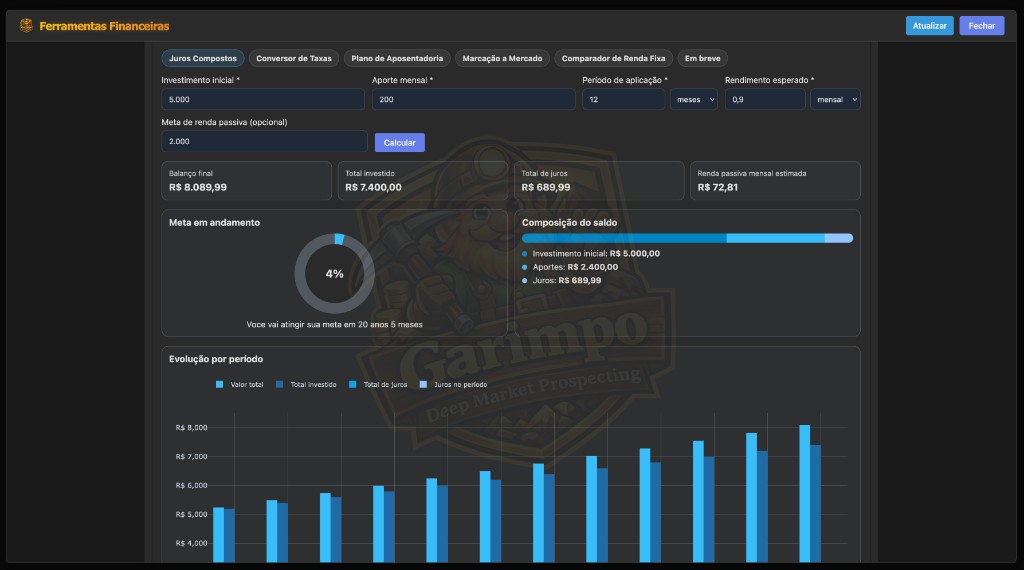Click the Balanço final value R$ 8.089,99
This screenshot has width=1024, height=570.
198,187
